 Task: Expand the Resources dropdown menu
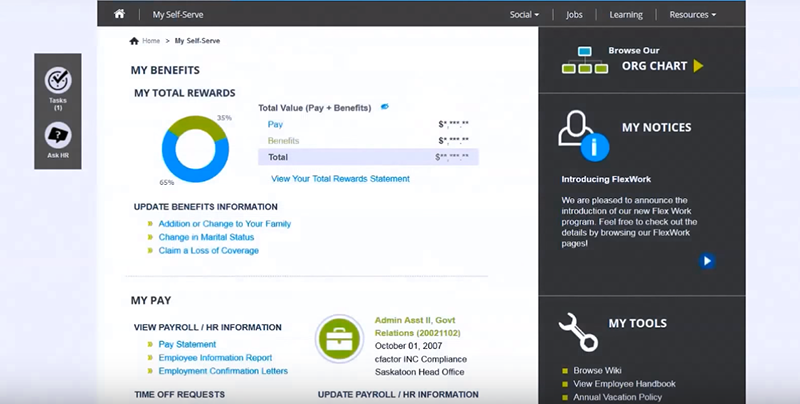point(692,15)
